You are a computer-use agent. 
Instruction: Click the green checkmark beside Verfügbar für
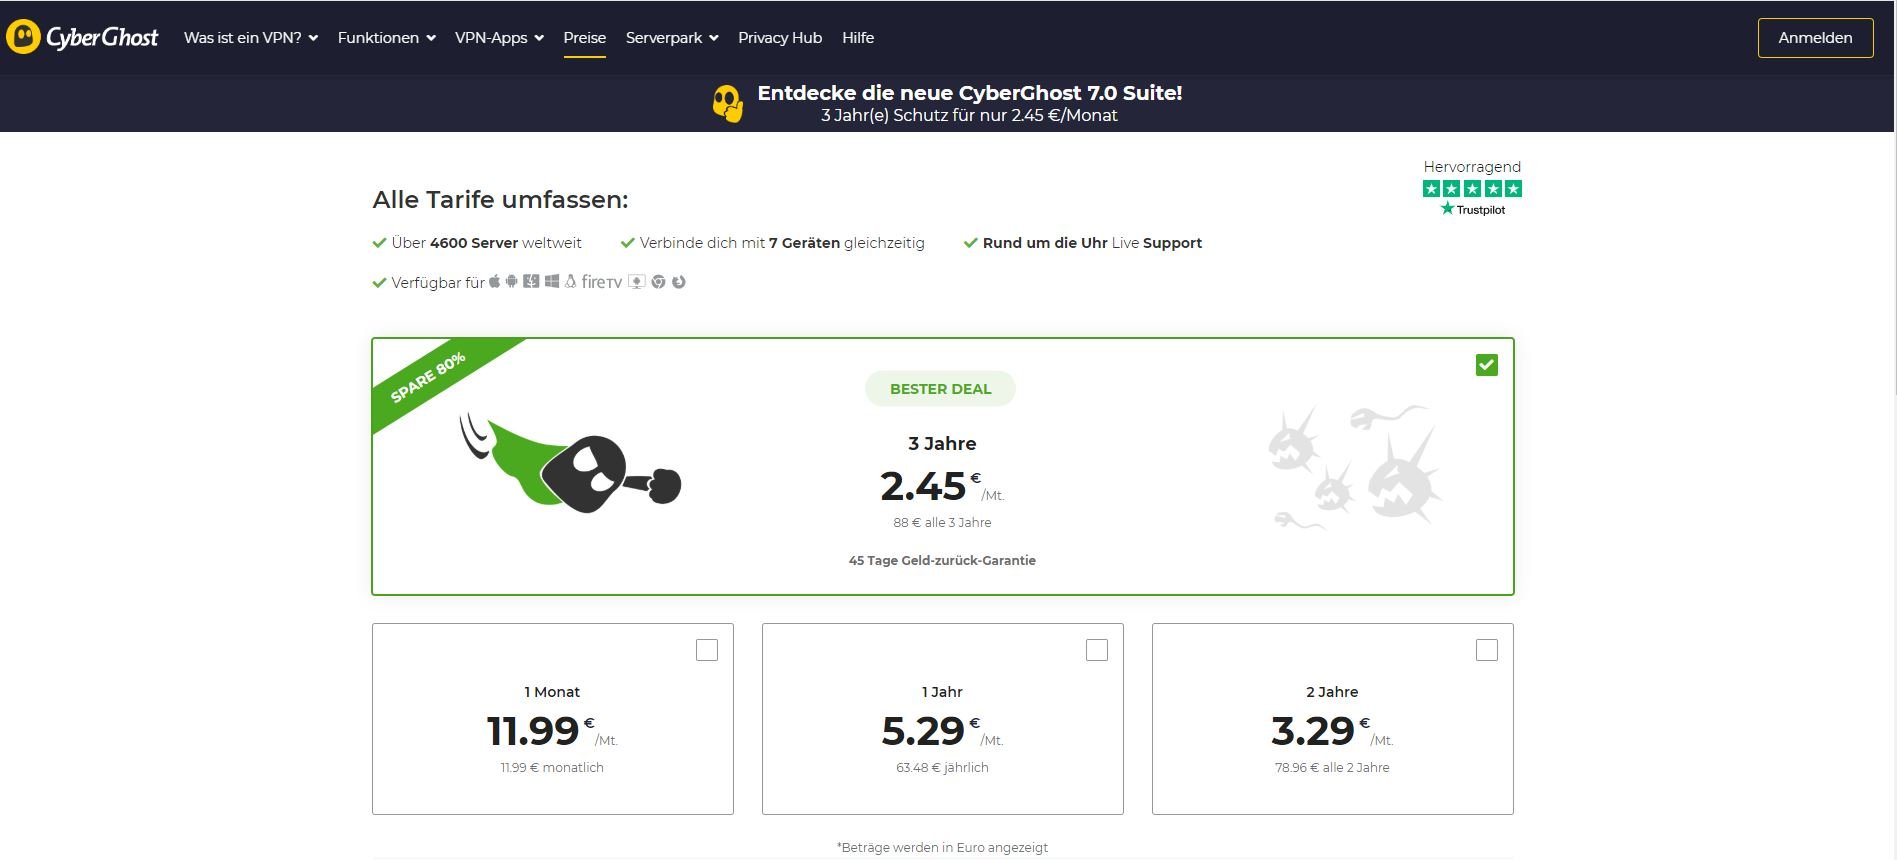[379, 283]
